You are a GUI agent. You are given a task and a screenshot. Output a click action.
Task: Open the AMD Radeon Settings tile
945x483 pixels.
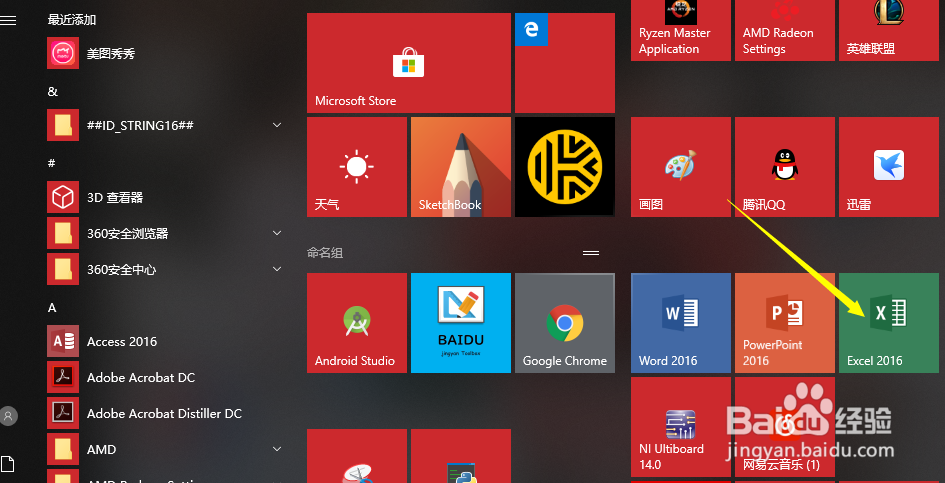(785, 30)
